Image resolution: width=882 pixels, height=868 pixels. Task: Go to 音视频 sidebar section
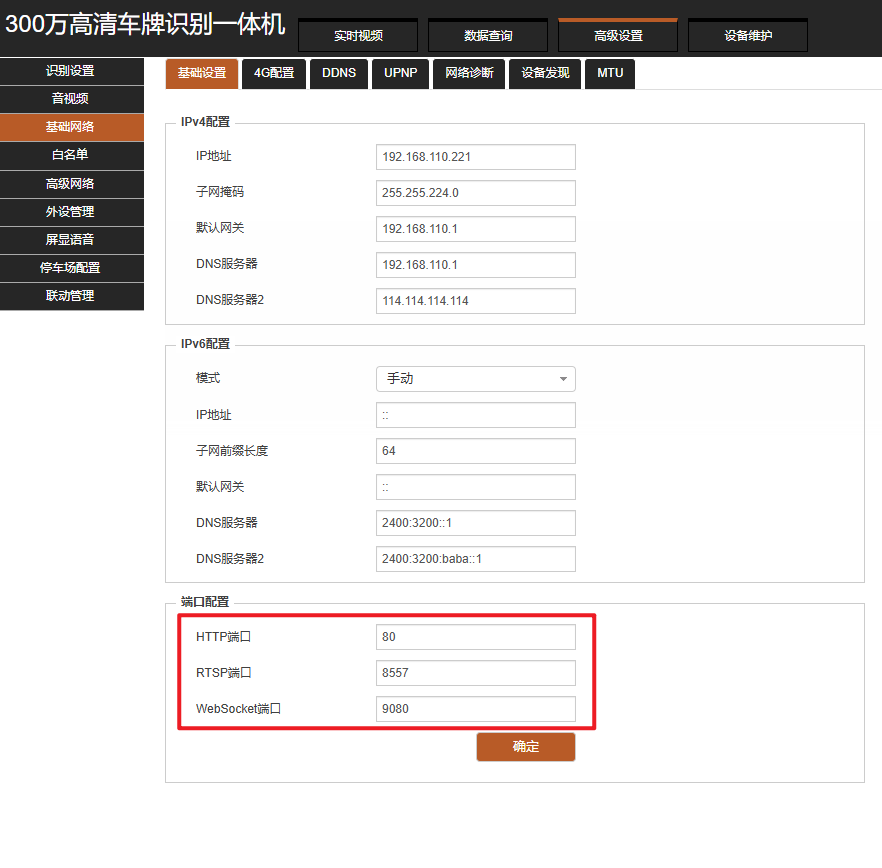(71, 99)
